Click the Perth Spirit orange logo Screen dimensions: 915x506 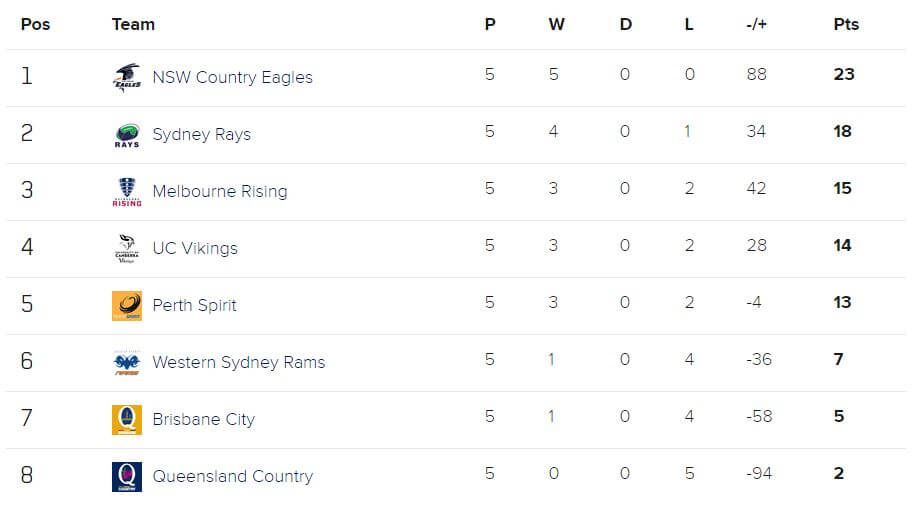(127, 305)
